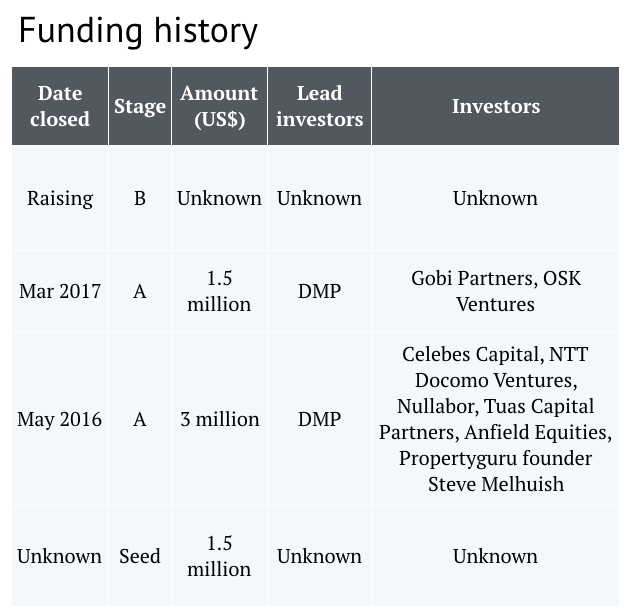Select the Gobi Partners, OSK Ventures cell
Screen dimensions: 631x615
tap(495, 291)
